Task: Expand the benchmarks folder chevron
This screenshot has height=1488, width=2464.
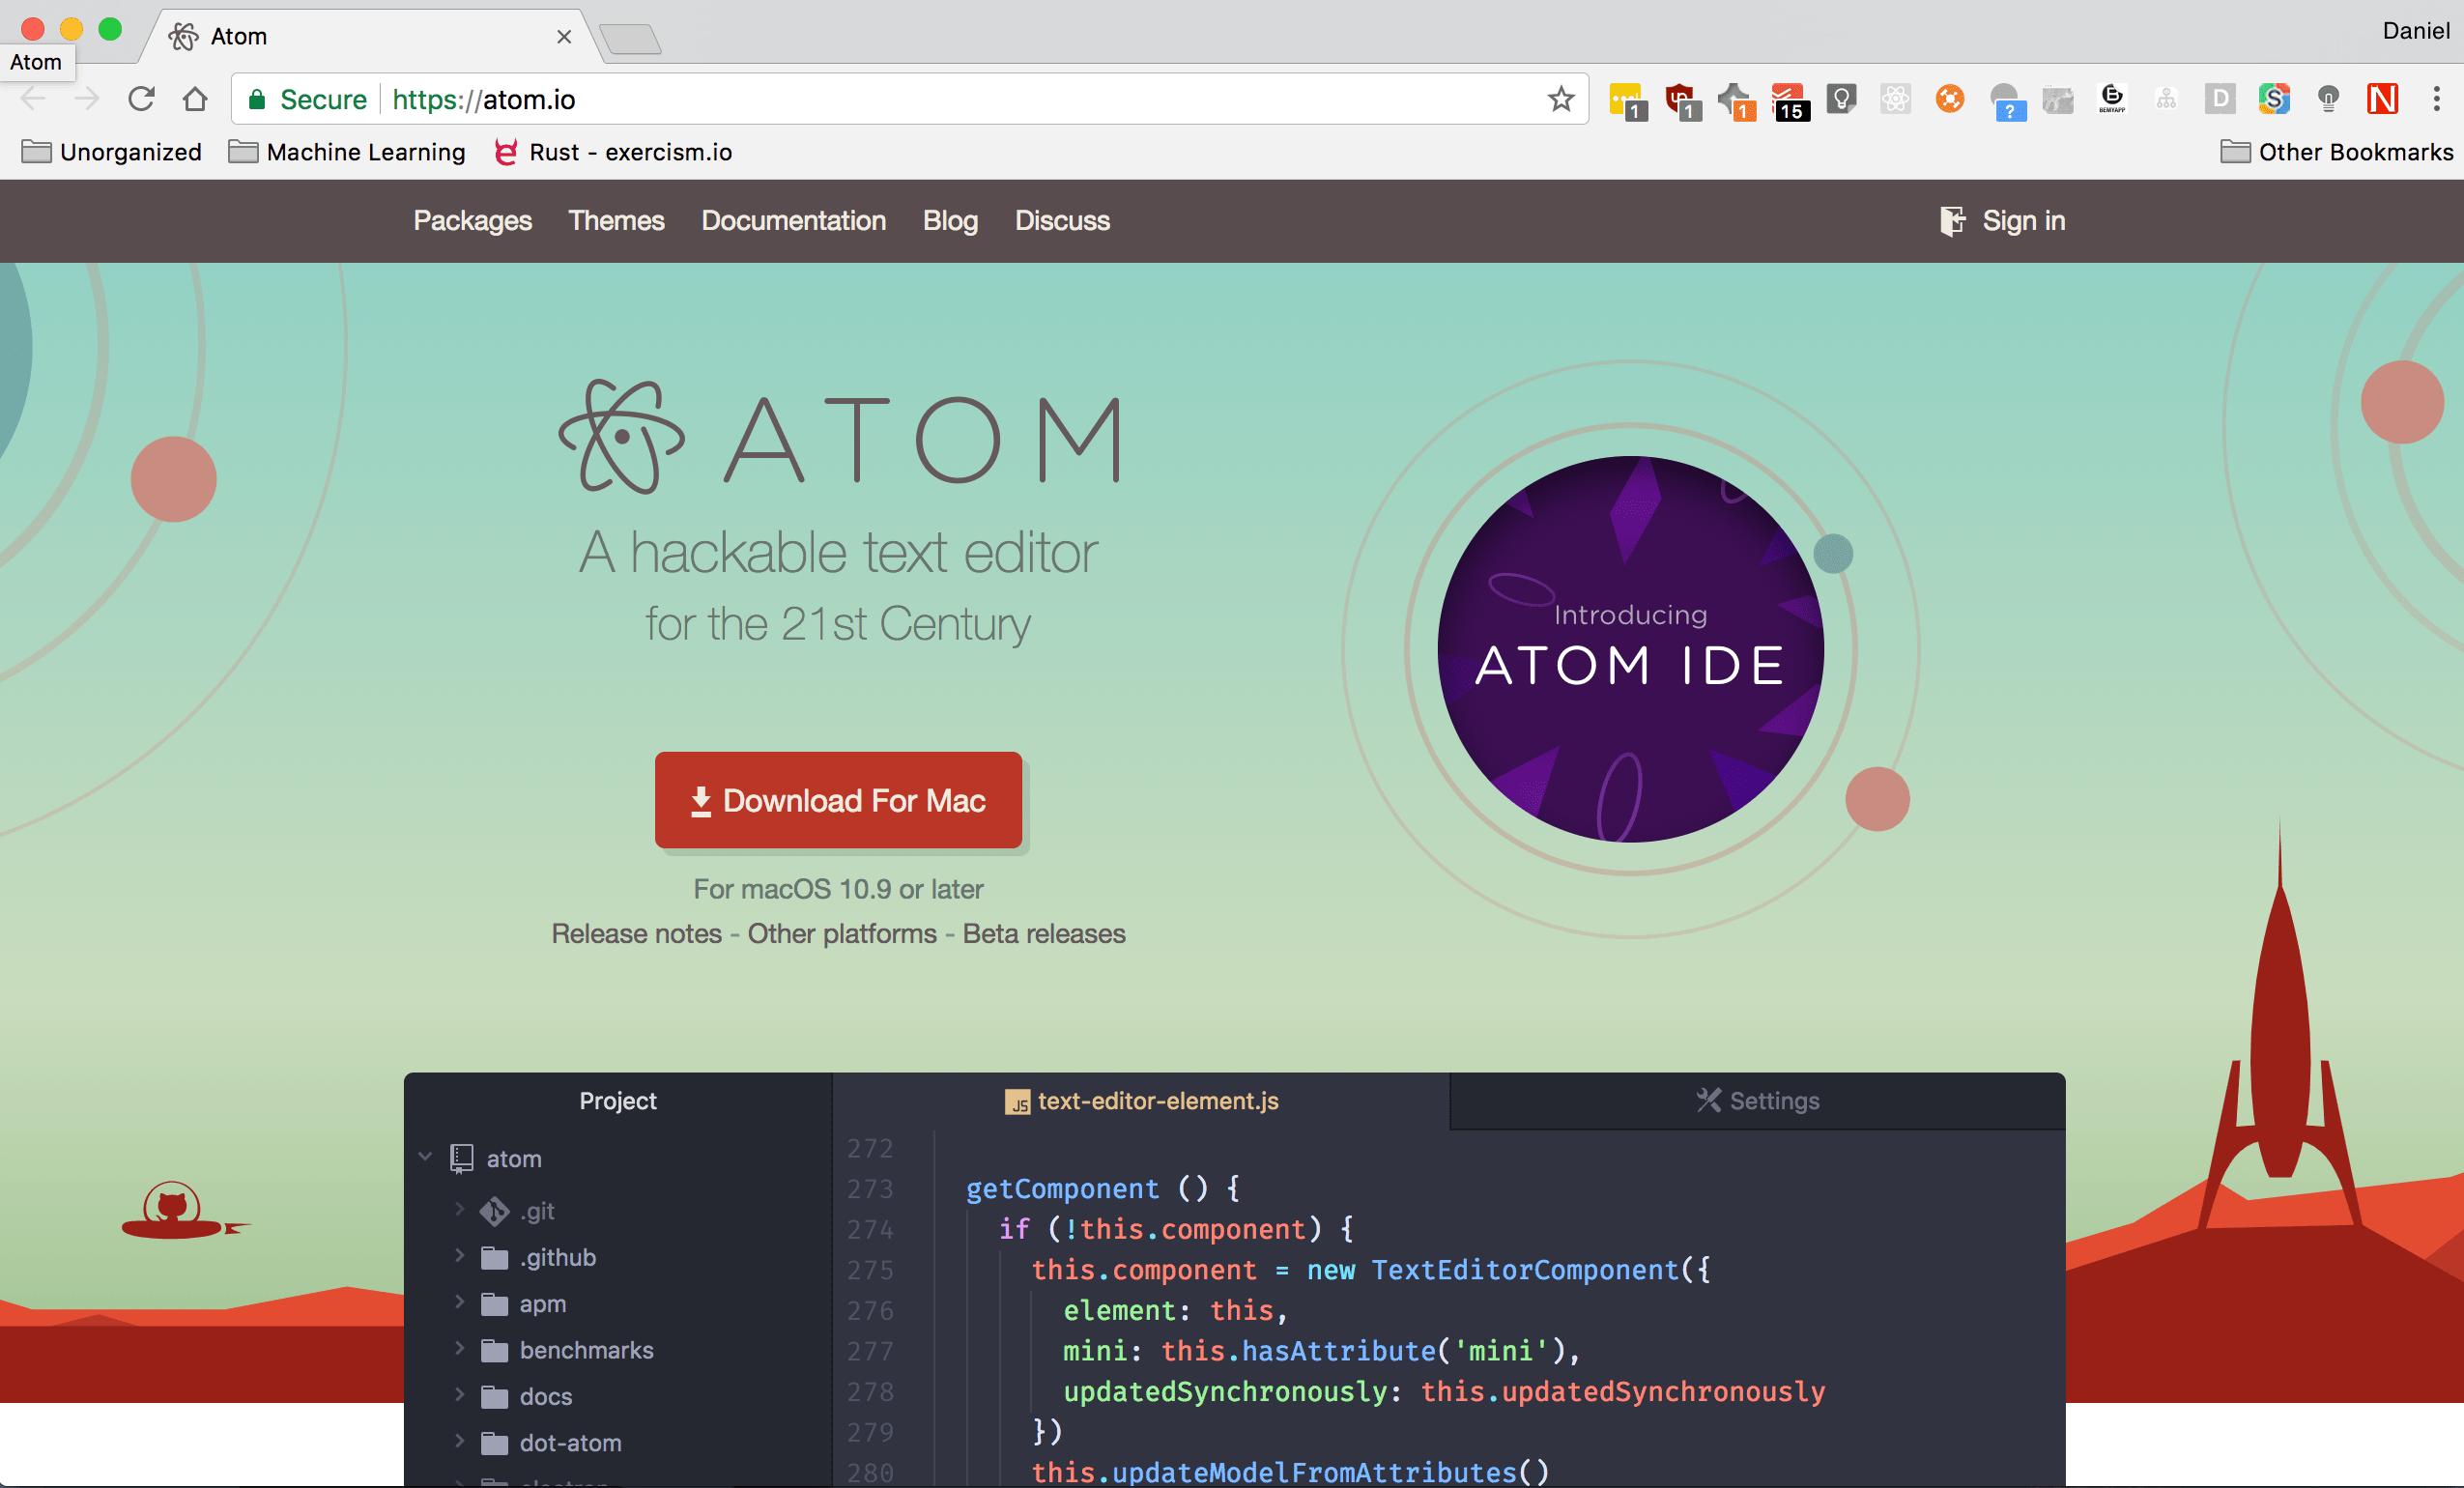Action: click(459, 1349)
